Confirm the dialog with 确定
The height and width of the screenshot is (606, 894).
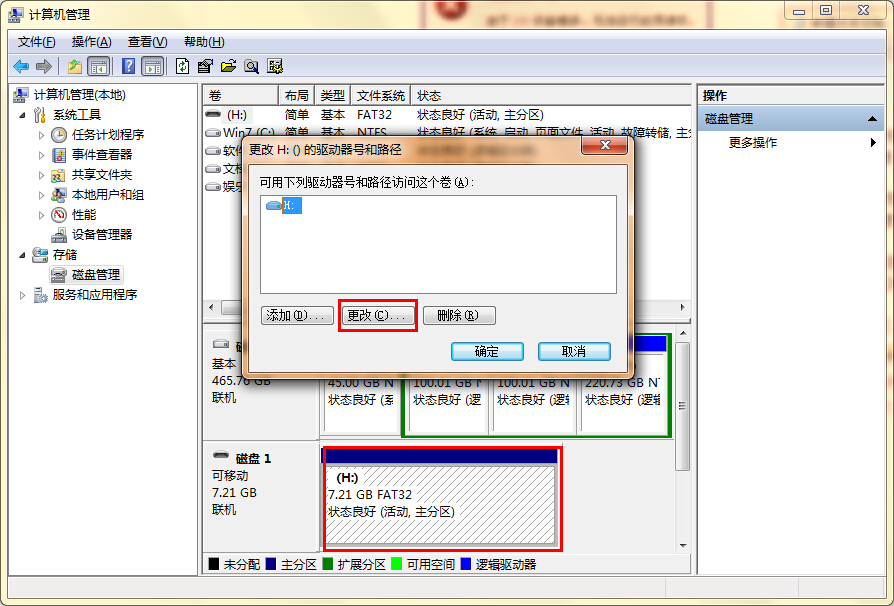click(x=487, y=351)
